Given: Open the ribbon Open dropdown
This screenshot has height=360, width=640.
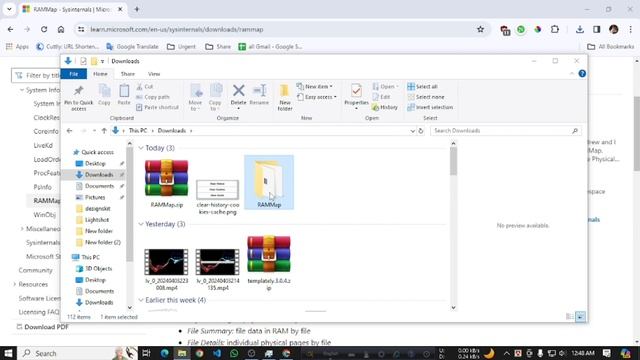Looking at the screenshot, I should tap(385, 87).
